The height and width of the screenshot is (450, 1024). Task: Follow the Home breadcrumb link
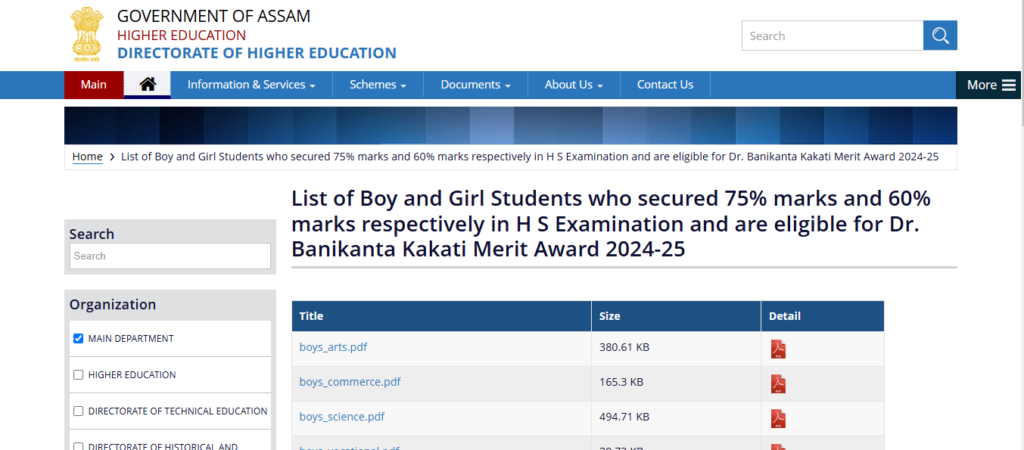[x=87, y=157]
